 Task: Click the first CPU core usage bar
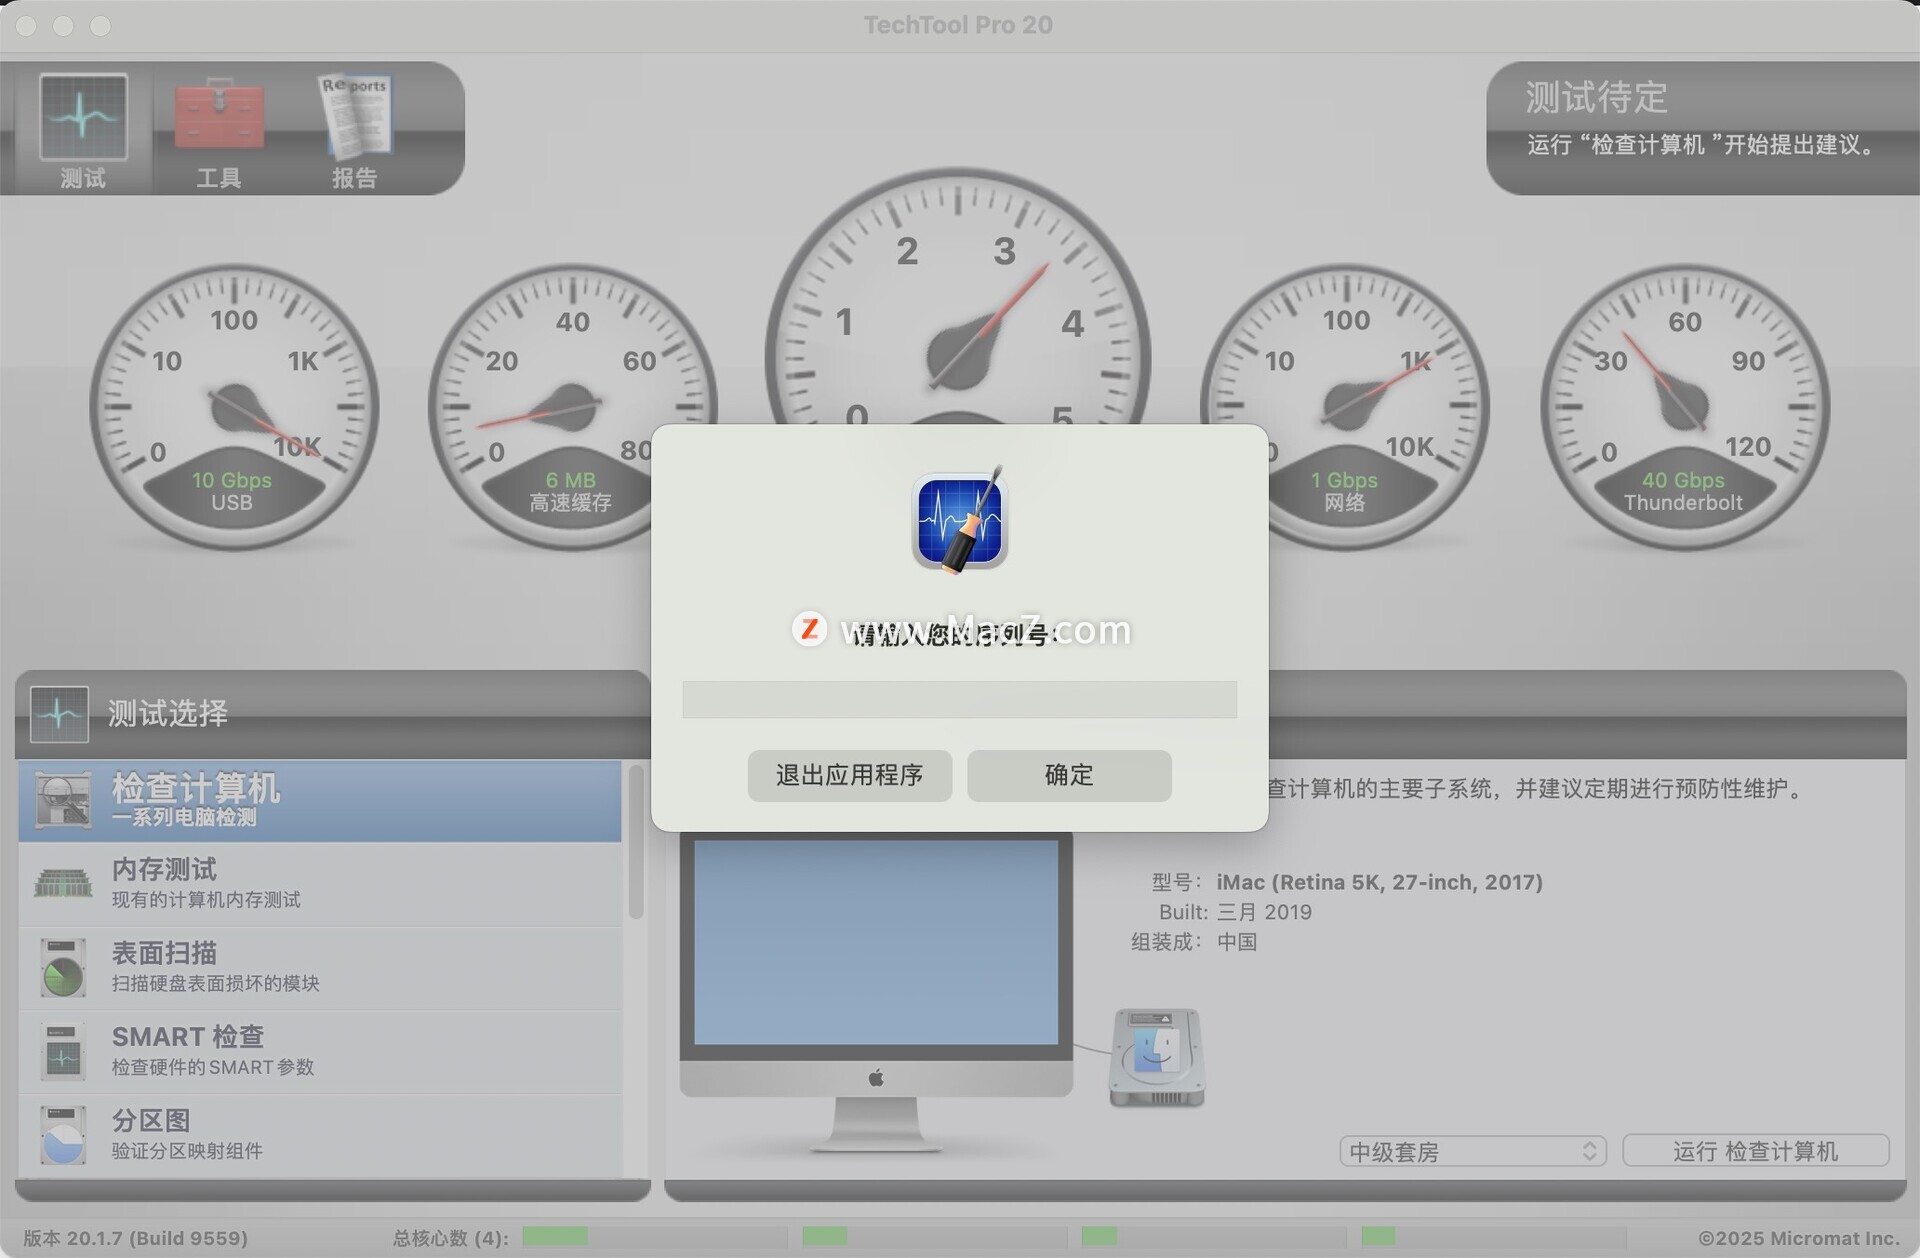pyautogui.click(x=653, y=1237)
